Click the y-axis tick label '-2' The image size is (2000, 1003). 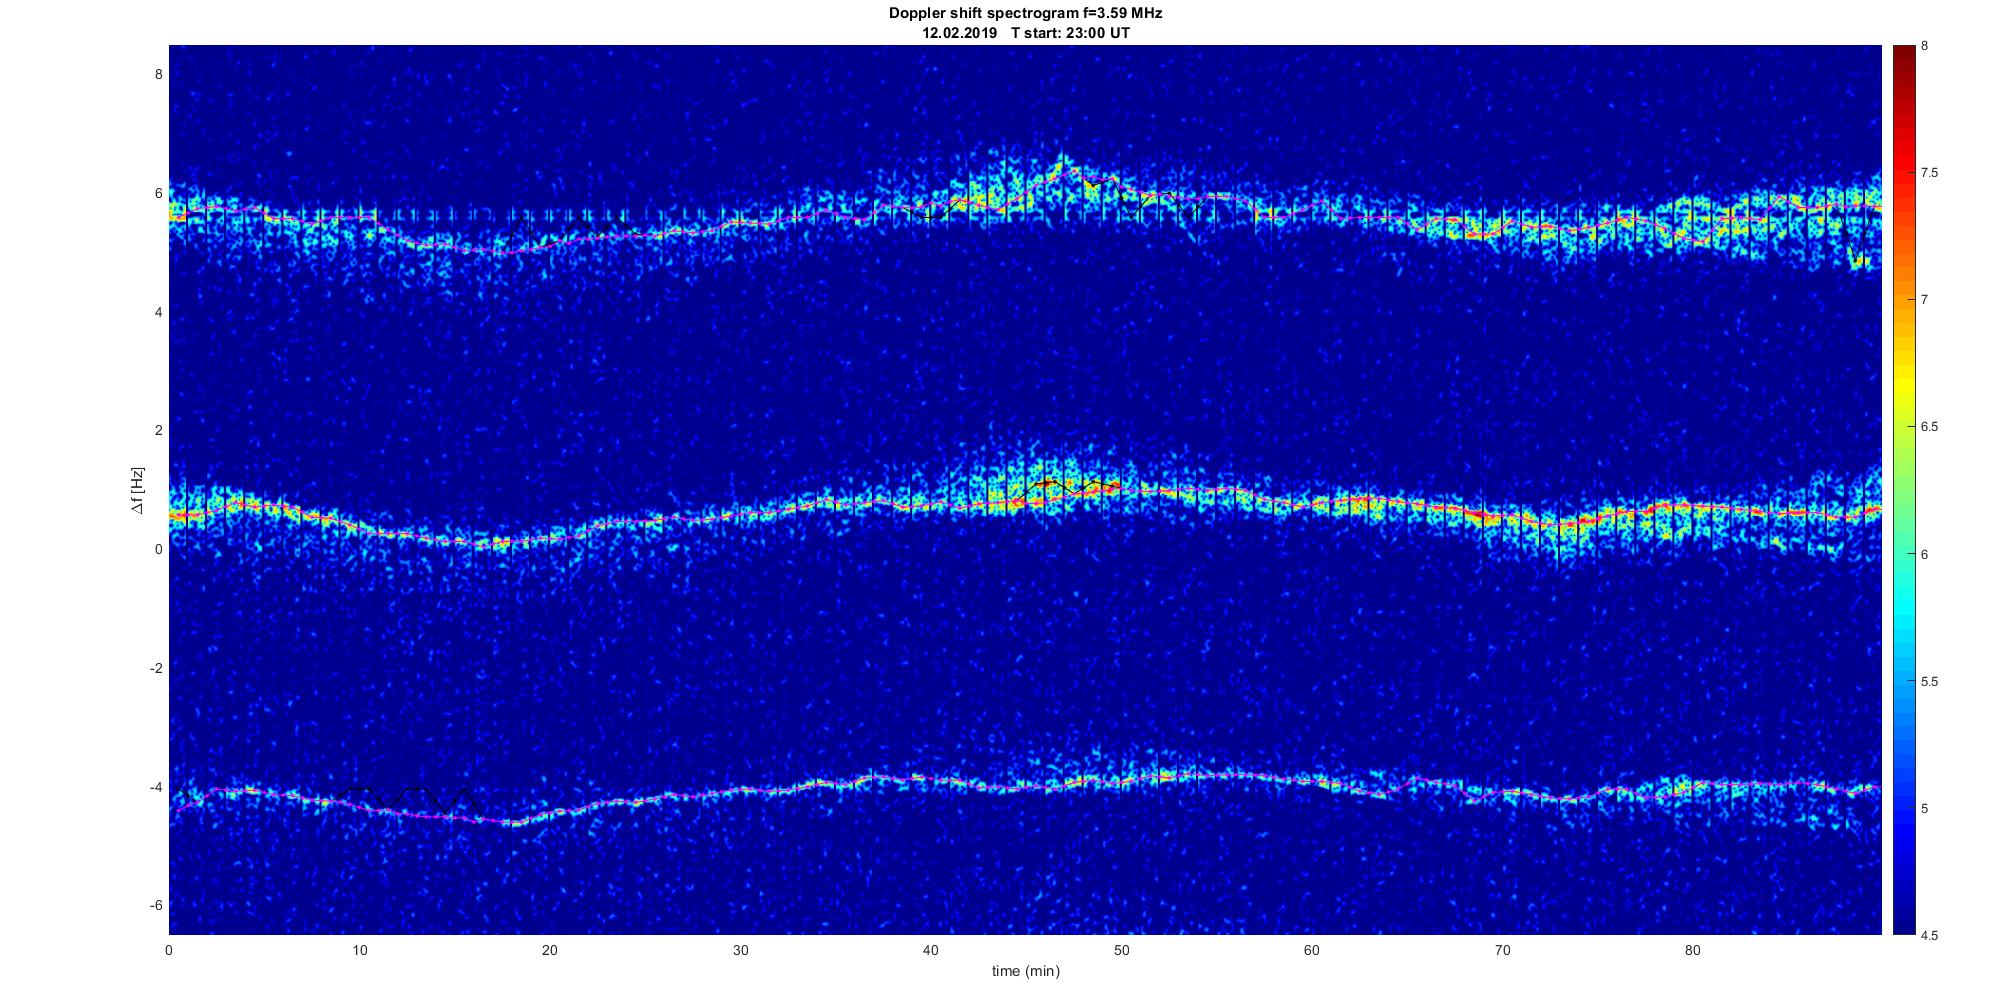coord(156,668)
